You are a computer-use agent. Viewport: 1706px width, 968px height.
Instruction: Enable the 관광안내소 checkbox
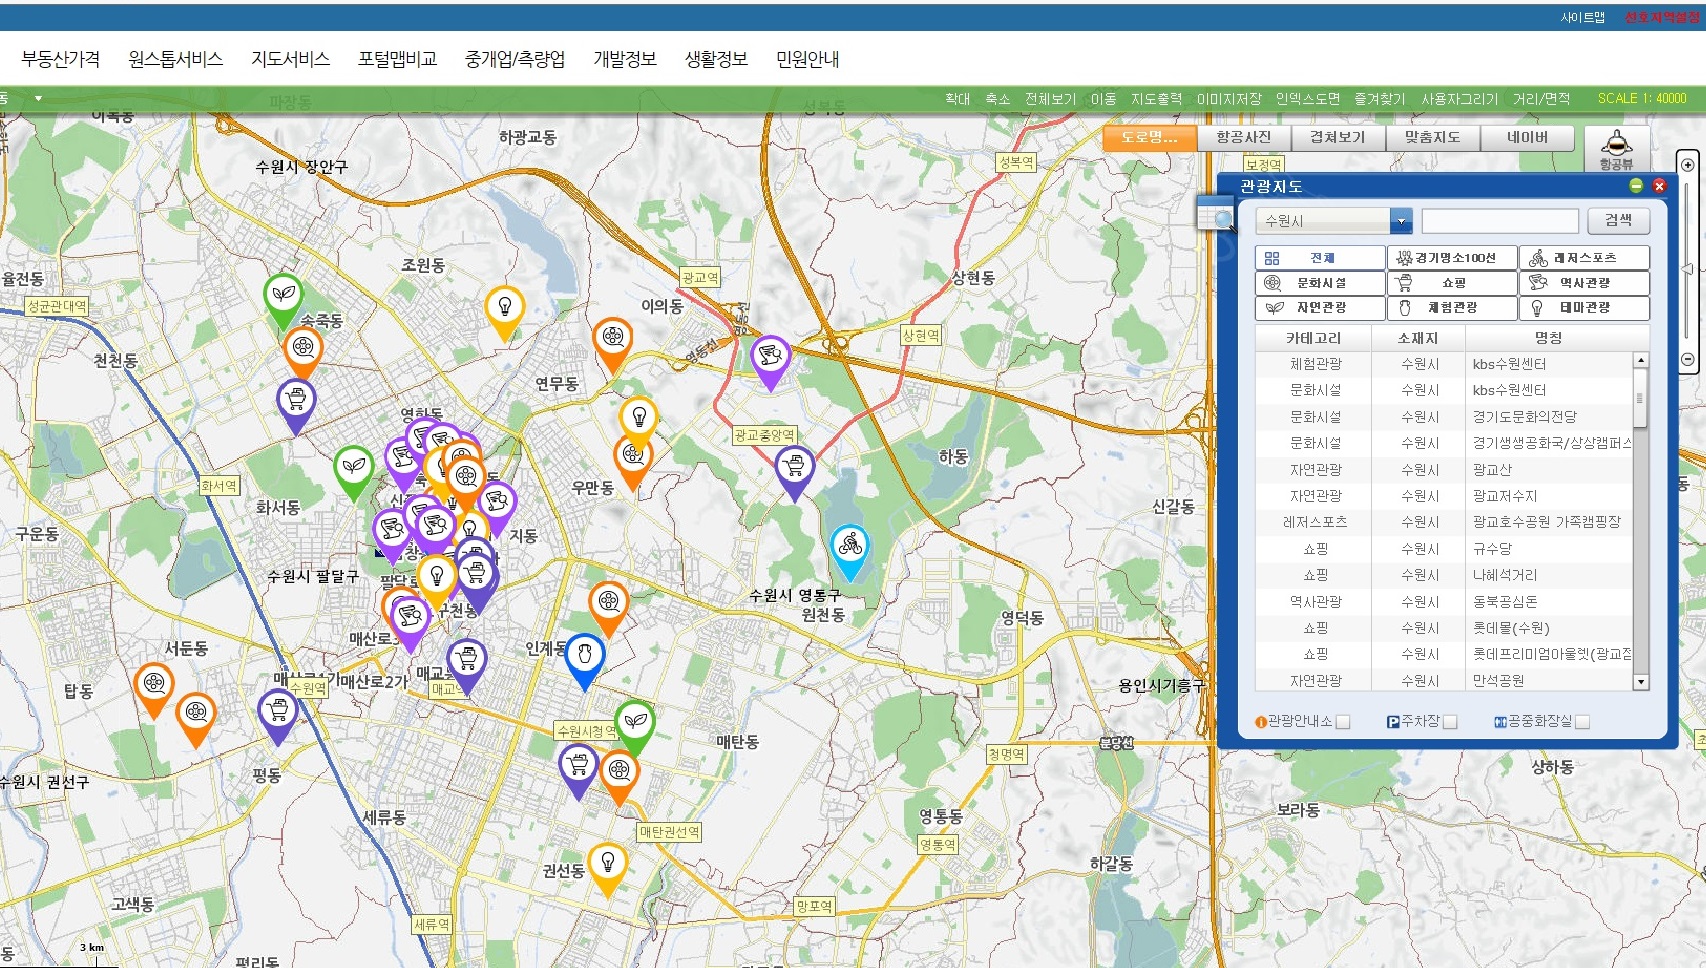click(1343, 722)
